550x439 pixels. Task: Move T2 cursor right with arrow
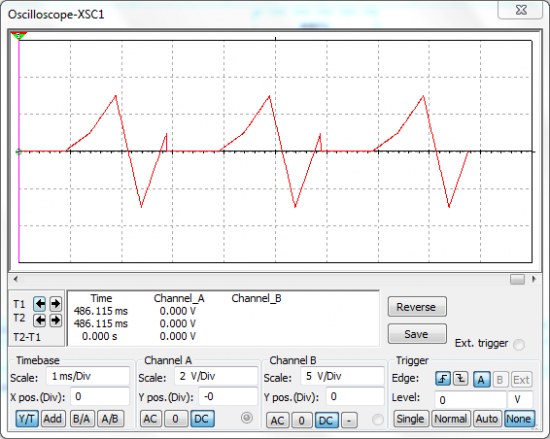[55, 320]
